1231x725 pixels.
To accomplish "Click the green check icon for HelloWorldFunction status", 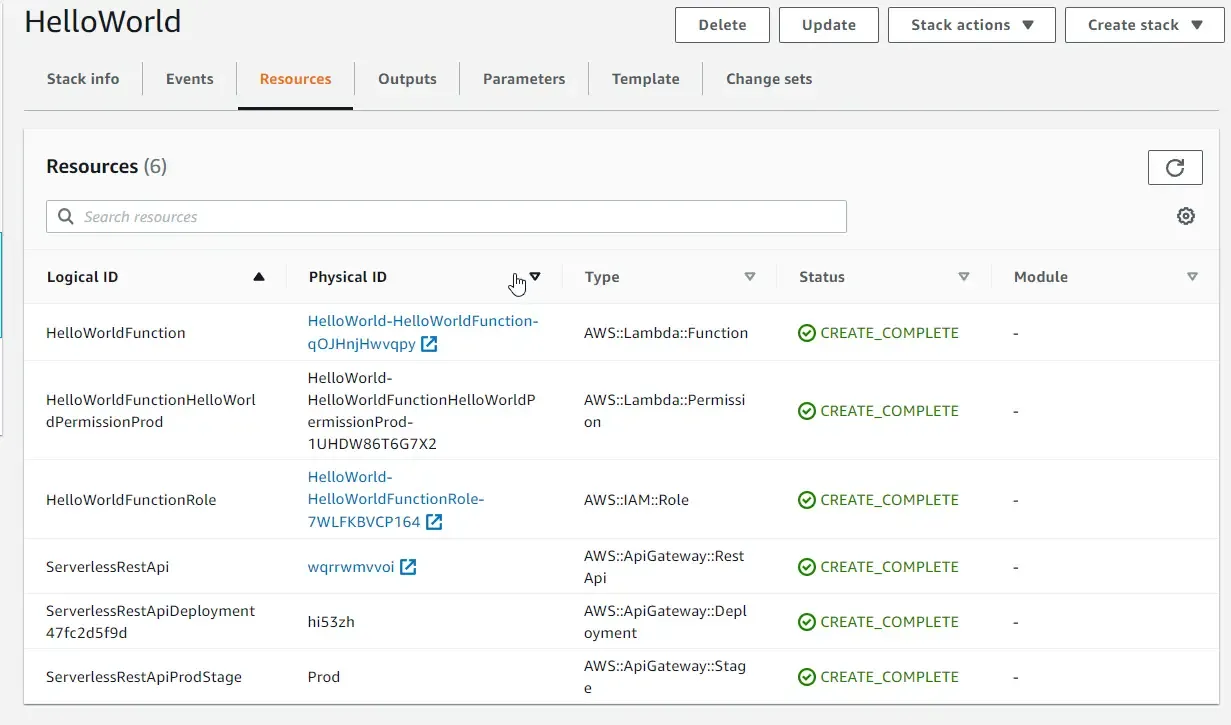I will click(806, 332).
